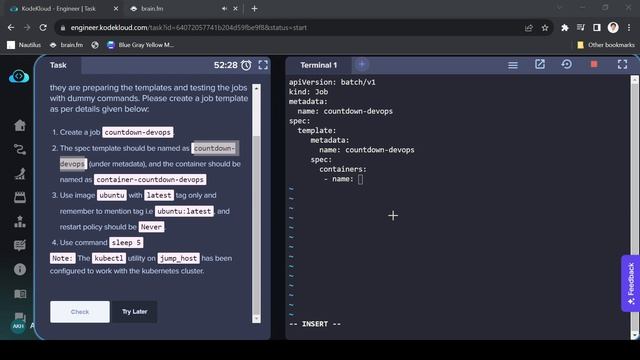Select the Terminal 1 tab
Viewport: 640px width, 360px height.
tap(319, 65)
